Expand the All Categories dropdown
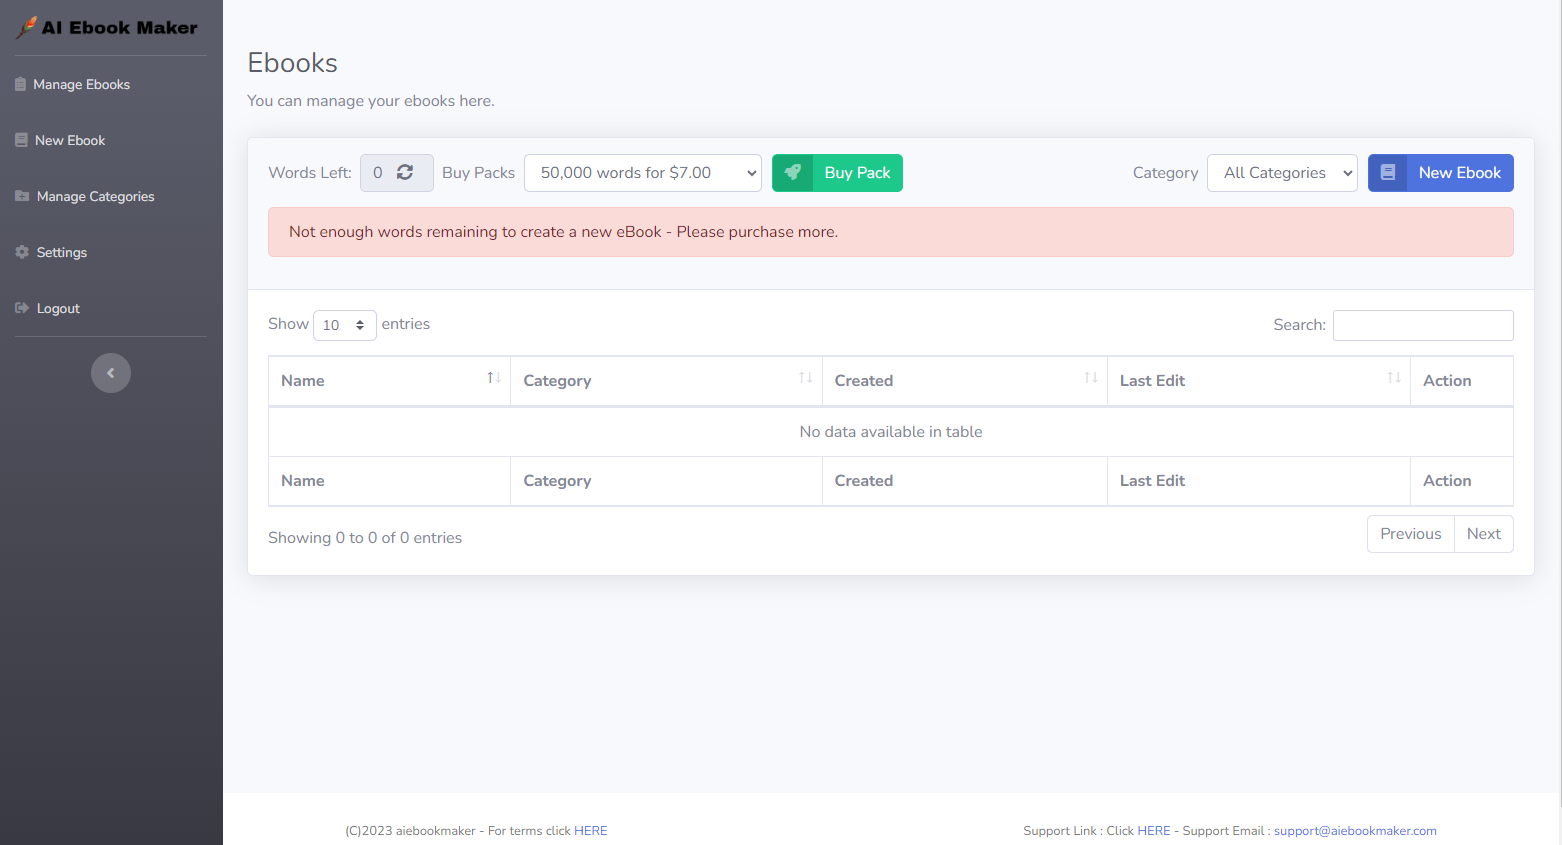The width and height of the screenshot is (1562, 845). (1282, 173)
